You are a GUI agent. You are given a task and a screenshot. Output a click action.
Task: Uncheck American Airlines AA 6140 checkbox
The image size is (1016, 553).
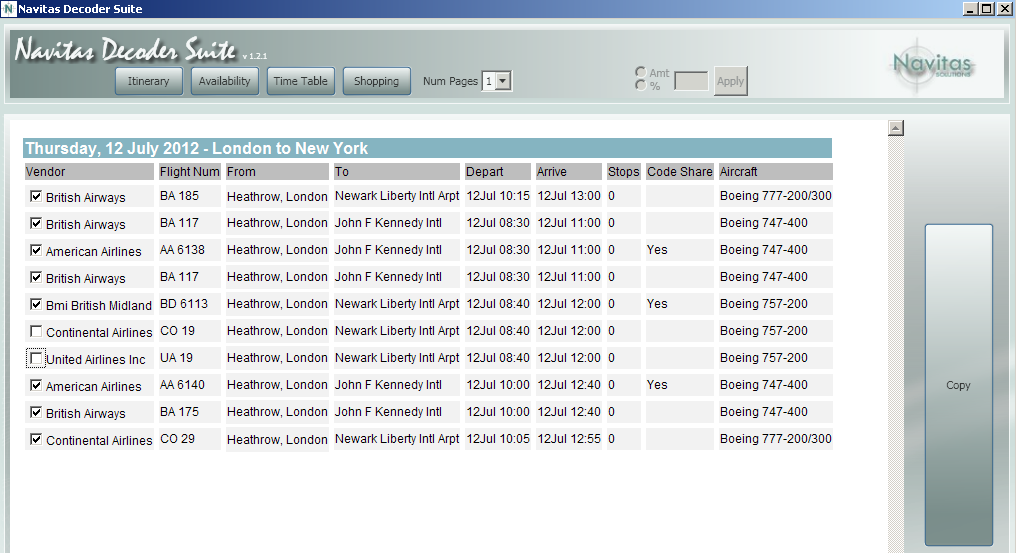(36, 385)
